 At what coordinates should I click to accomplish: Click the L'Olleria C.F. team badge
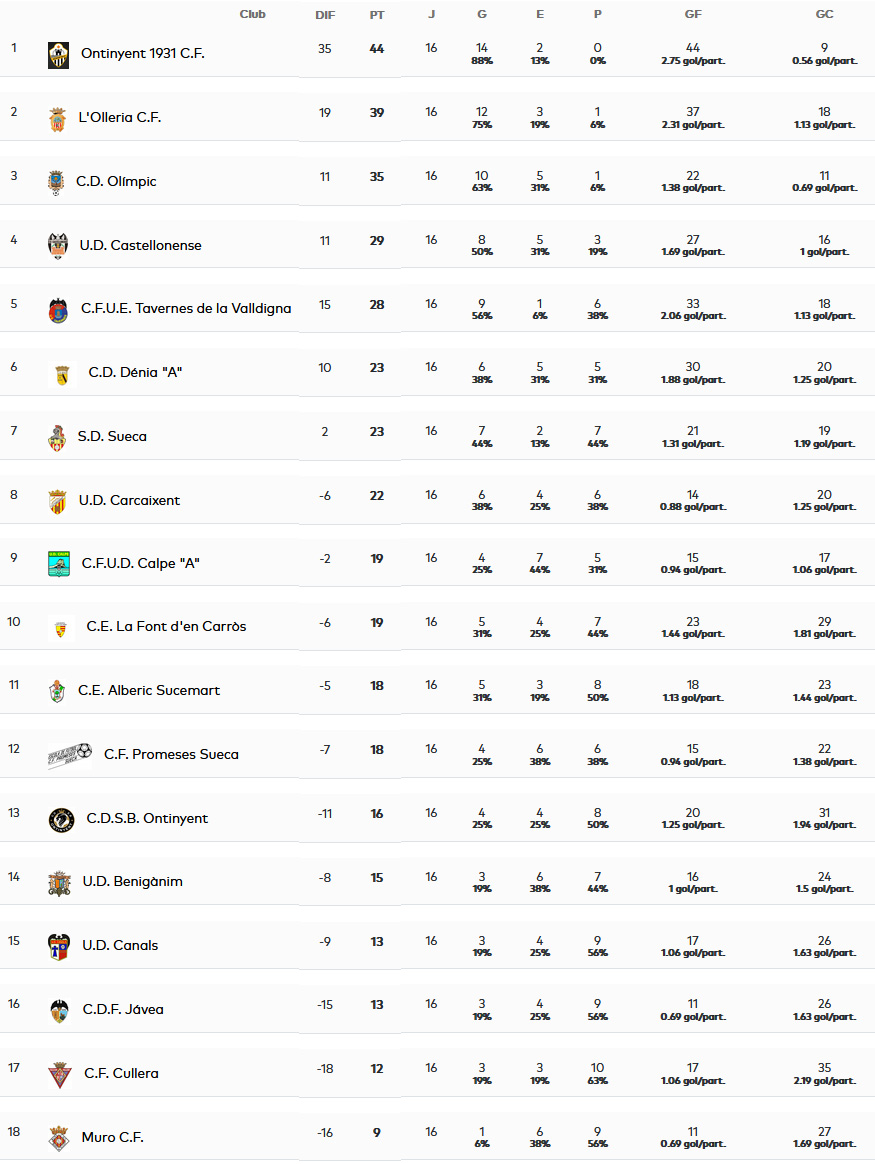click(x=58, y=119)
